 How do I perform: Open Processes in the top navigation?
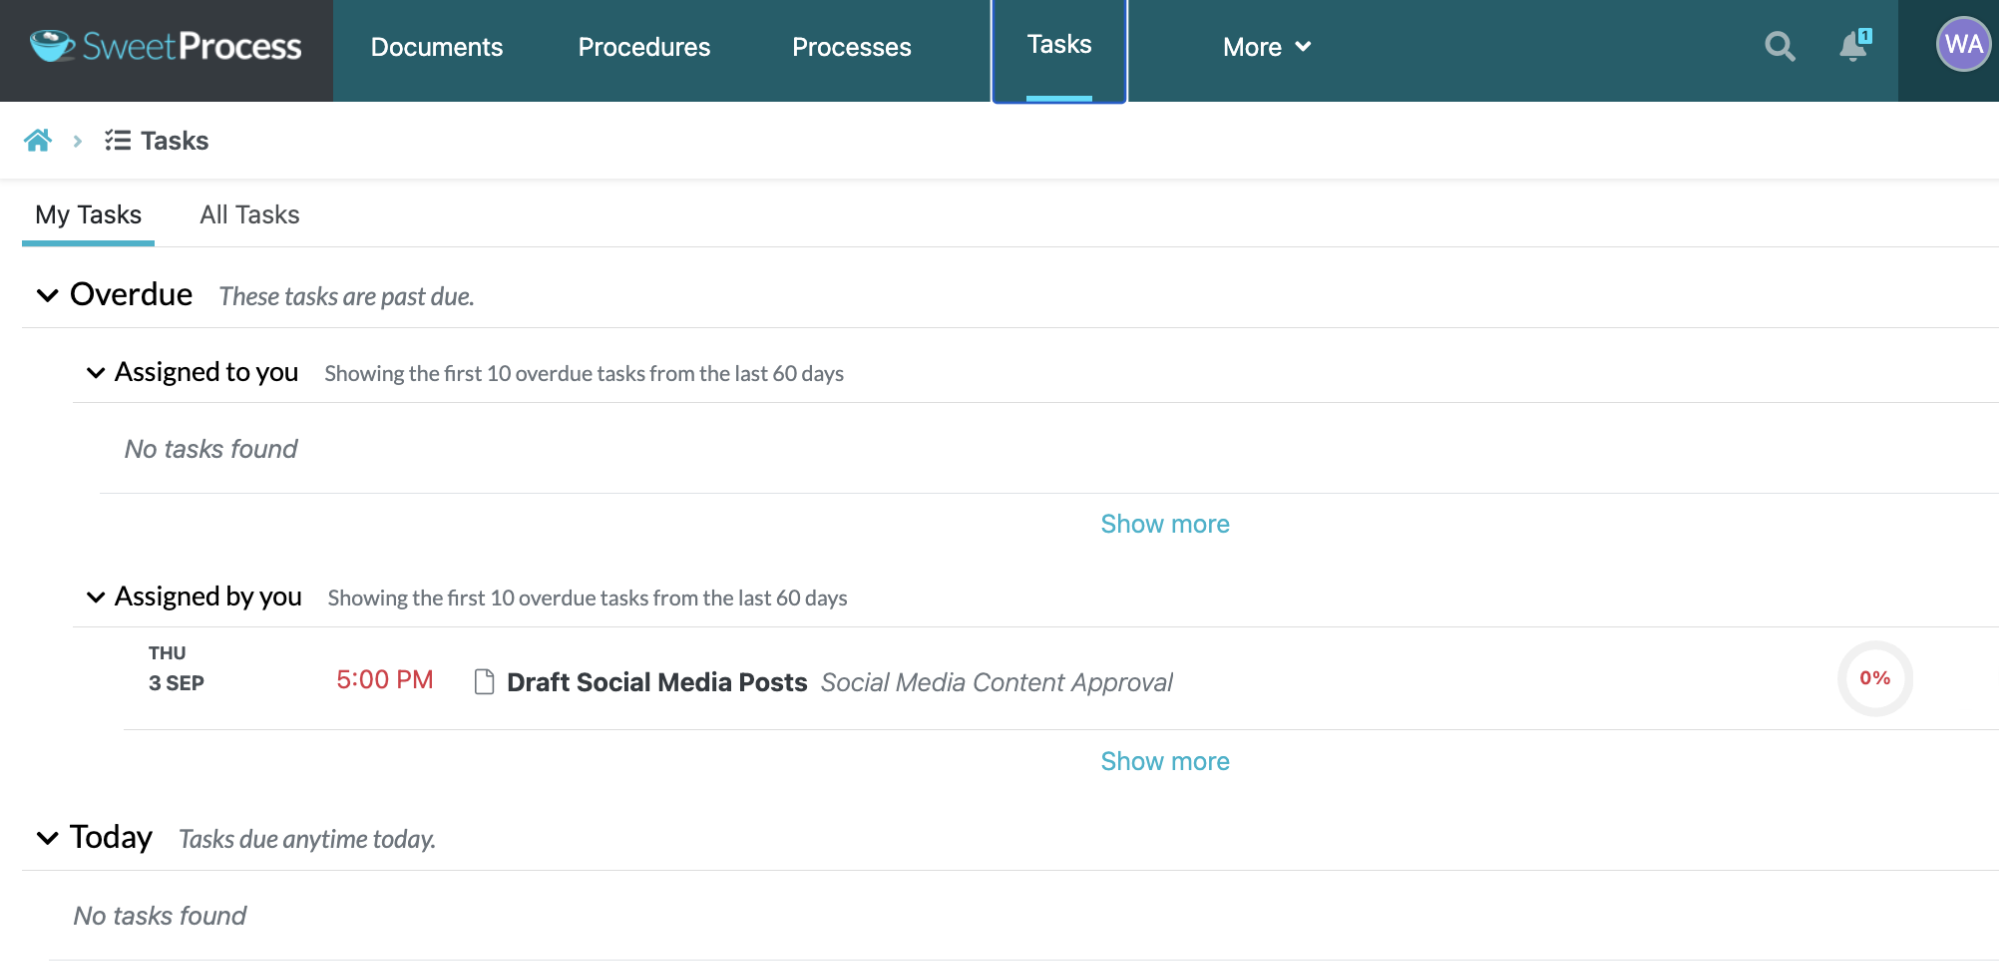[x=852, y=47]
